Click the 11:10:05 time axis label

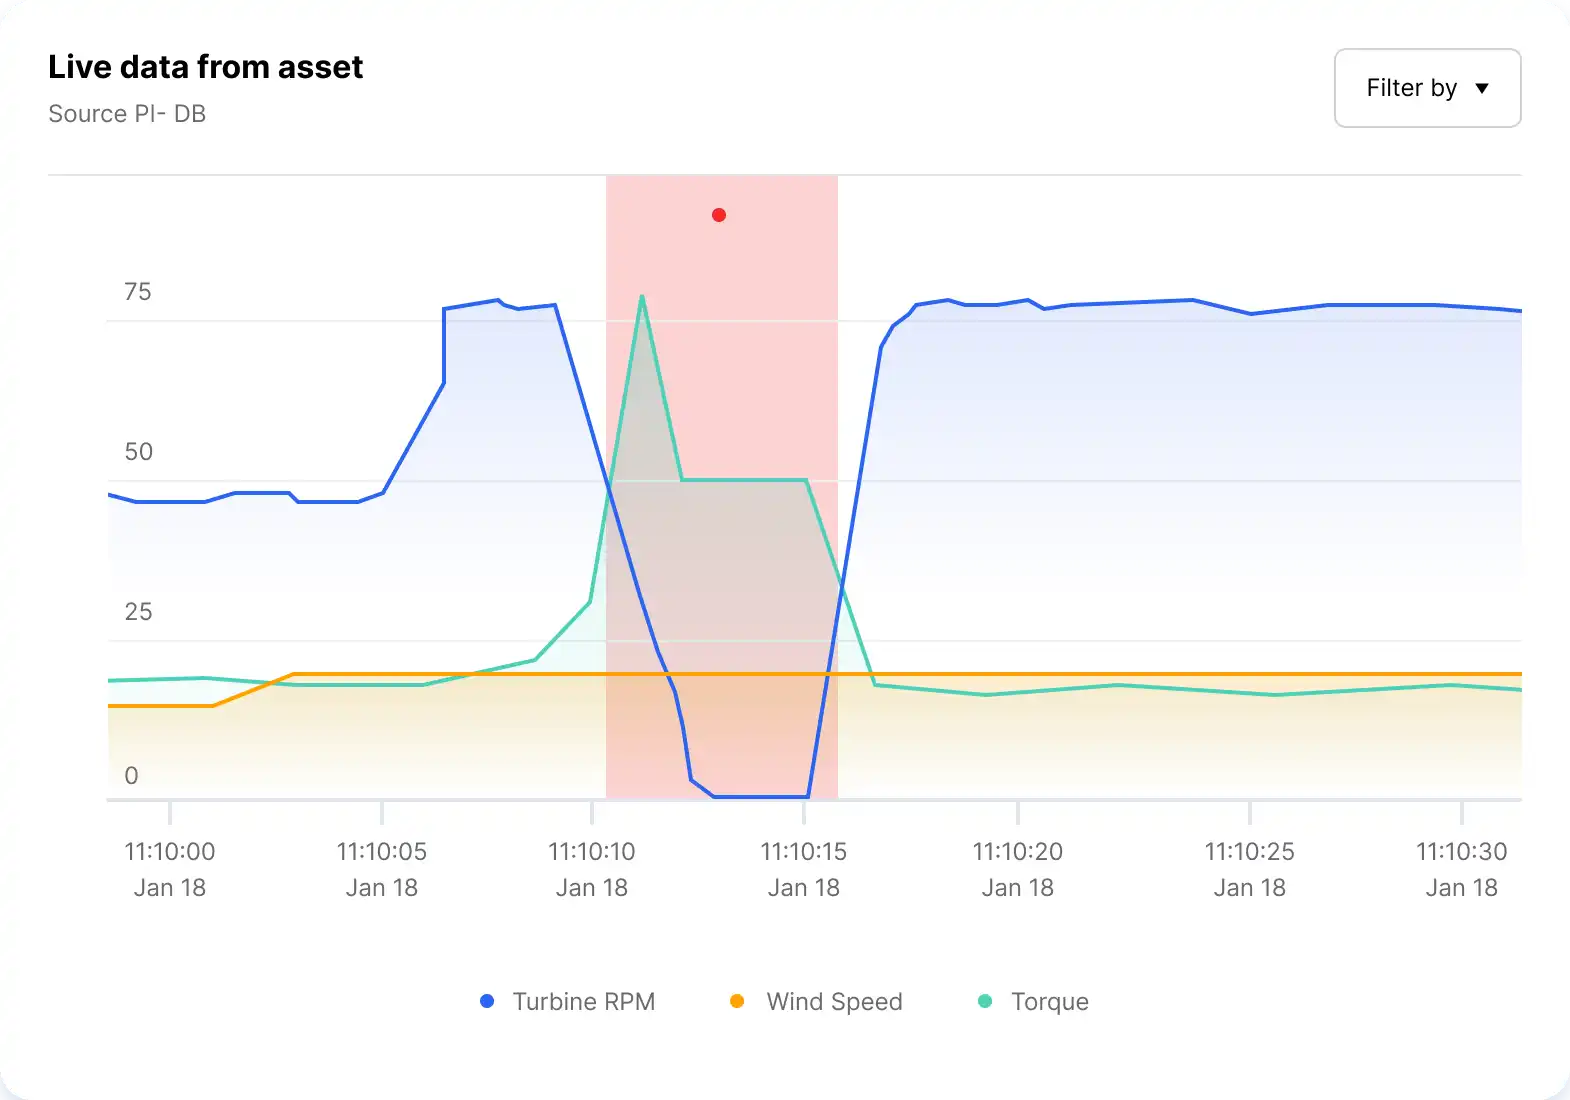pos(382,852)
